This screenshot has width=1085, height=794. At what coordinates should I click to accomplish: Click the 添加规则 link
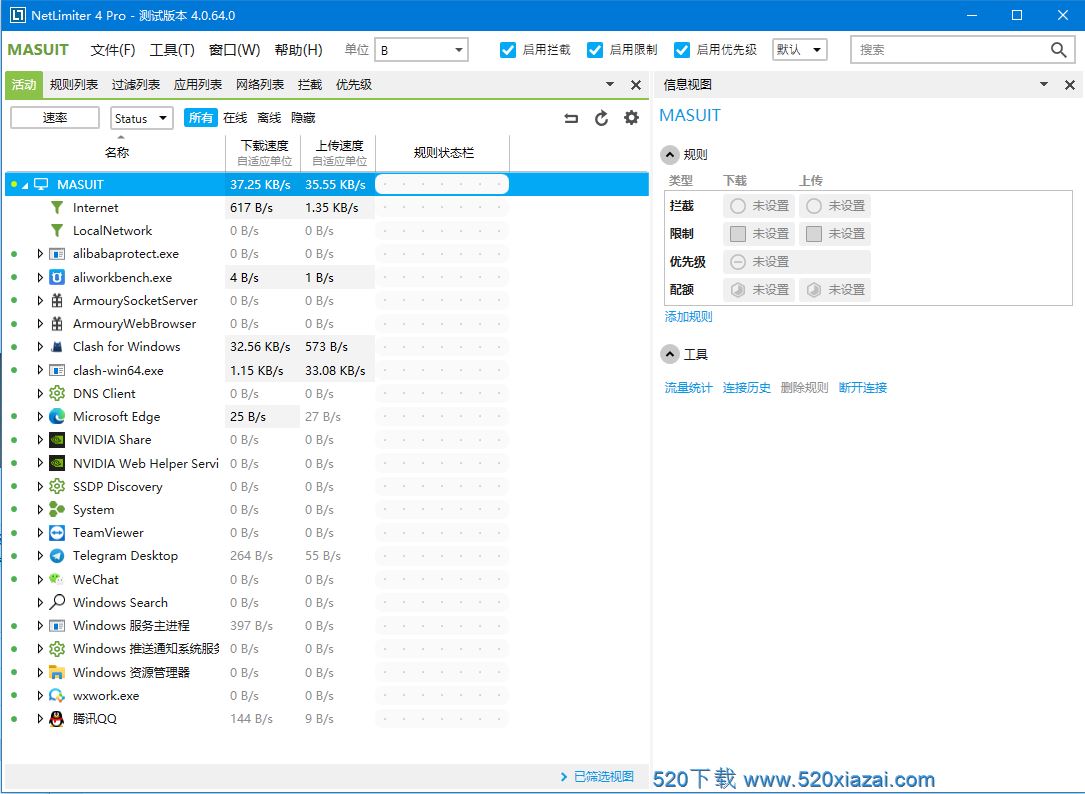689,316
